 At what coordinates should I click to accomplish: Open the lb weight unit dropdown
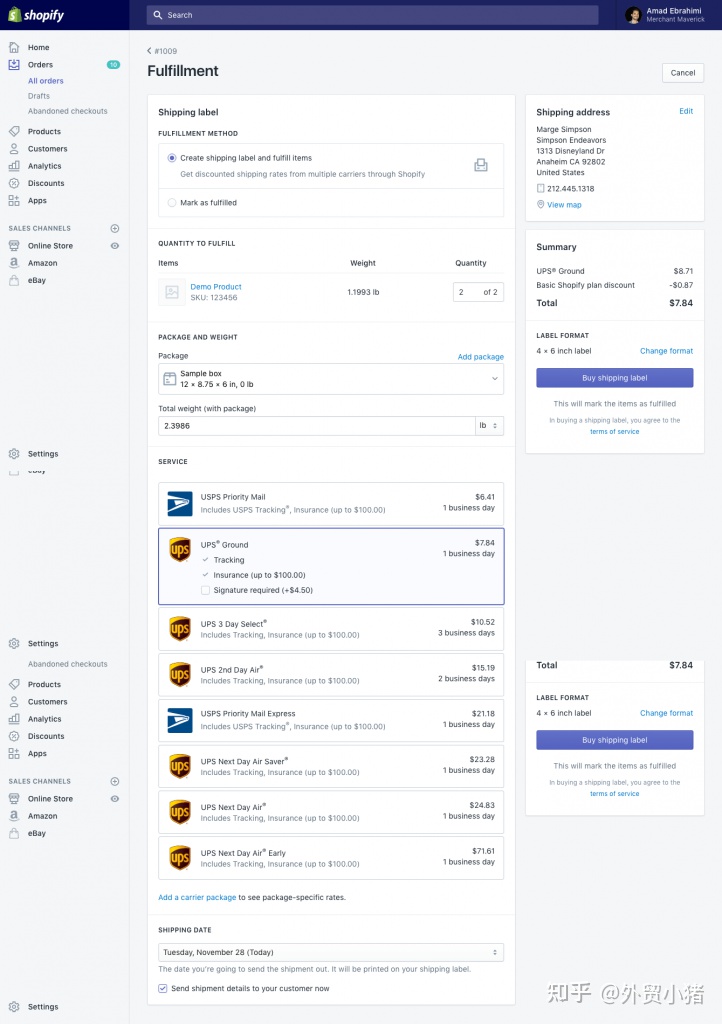tap(489, 425)
